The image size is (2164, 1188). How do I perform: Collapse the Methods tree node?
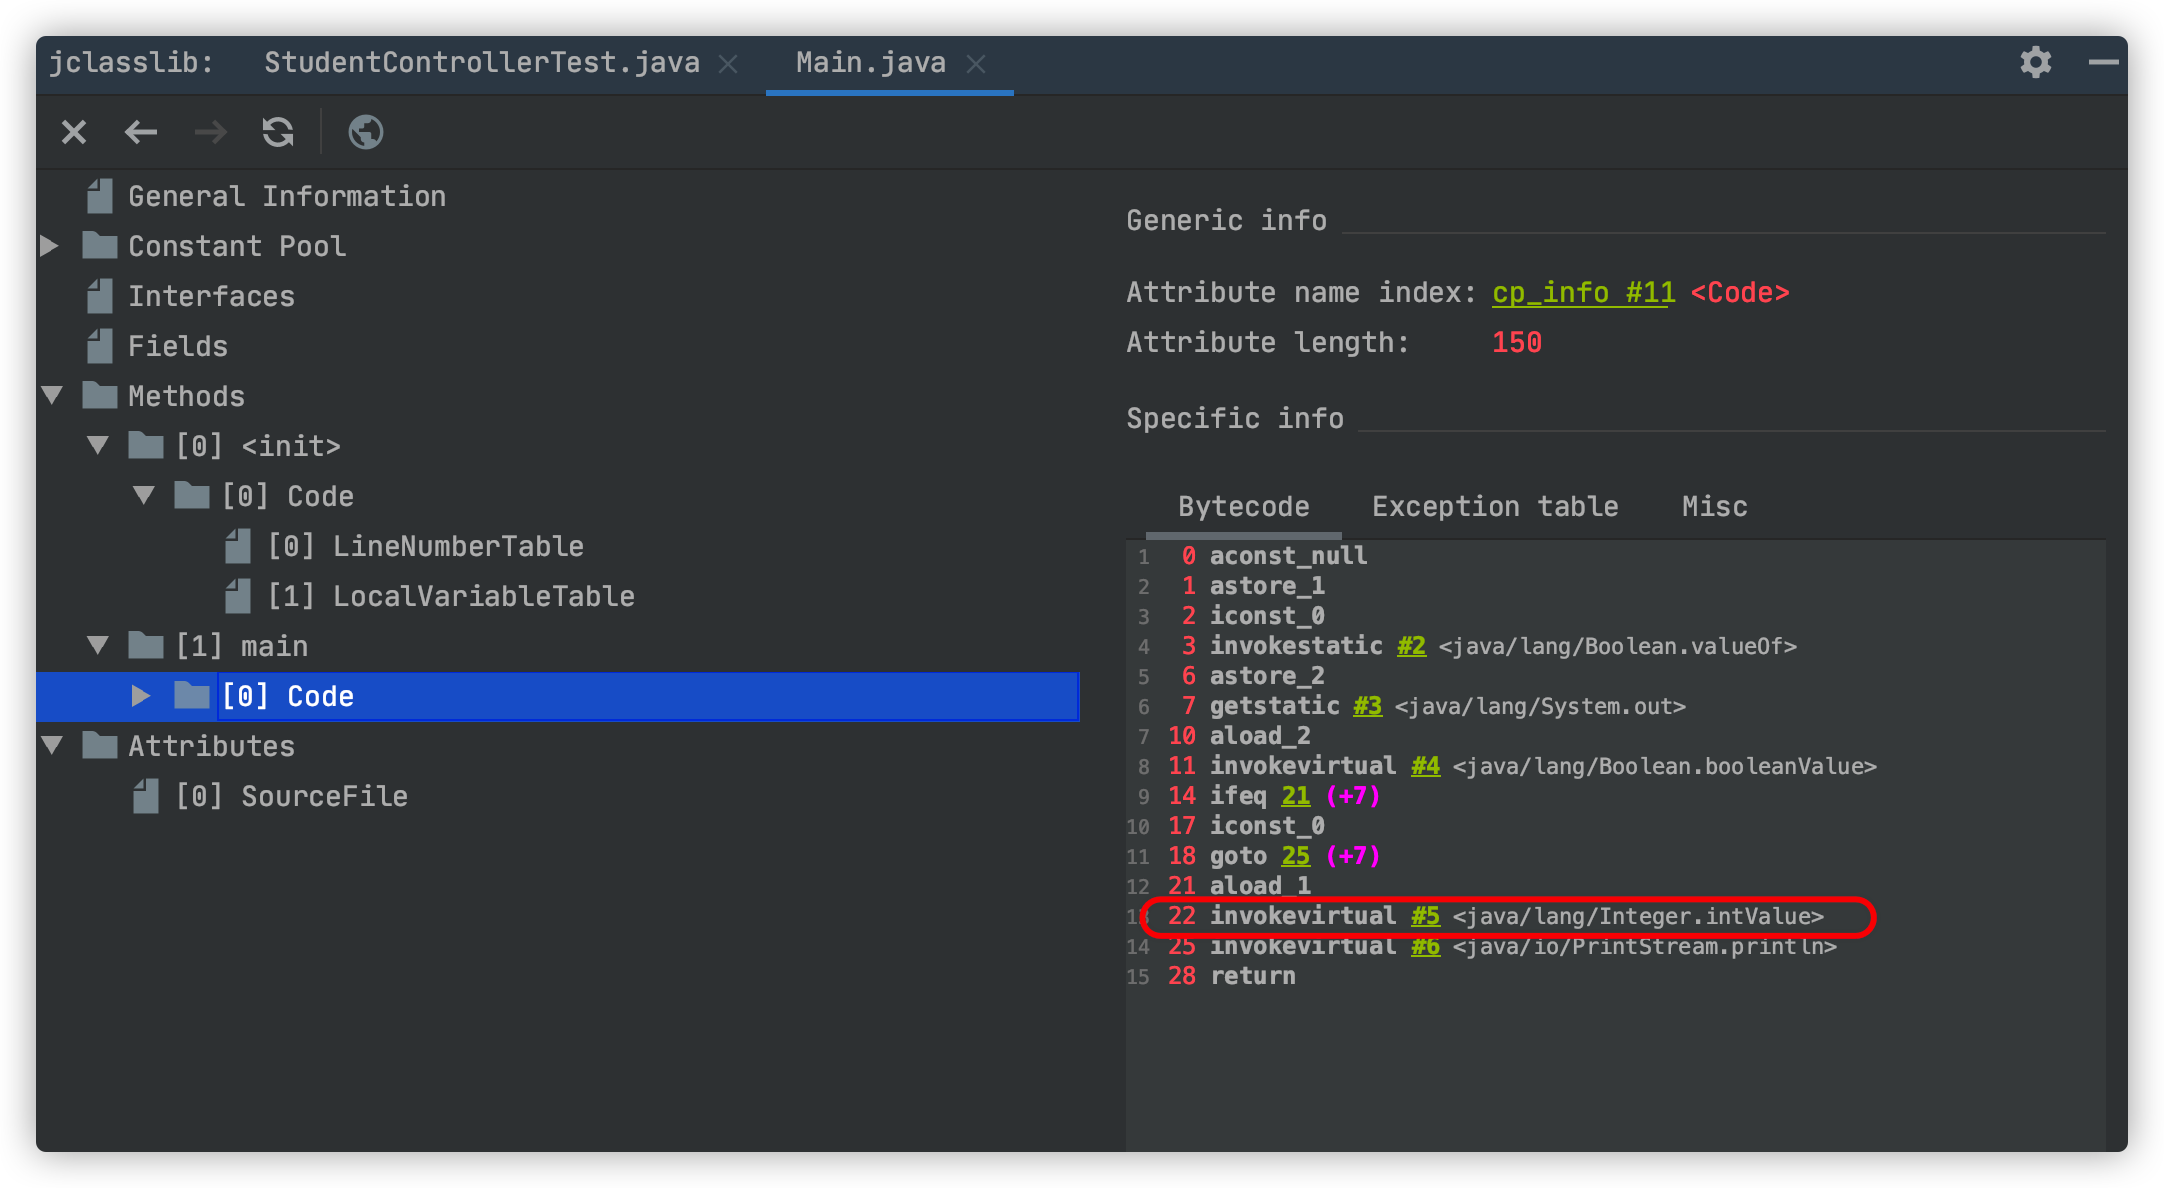[53, 396]
